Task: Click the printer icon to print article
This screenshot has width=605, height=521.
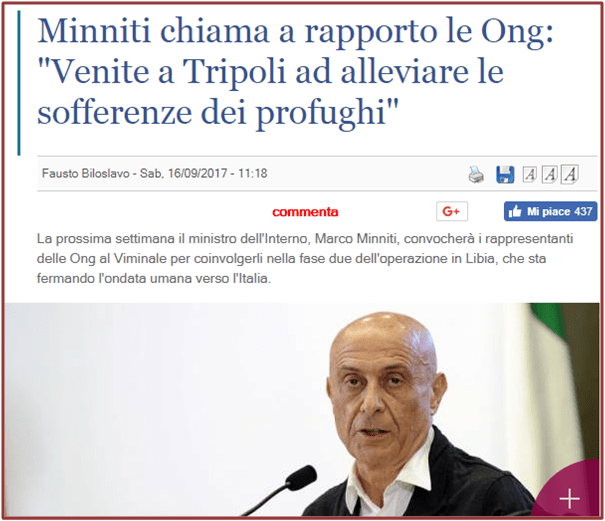Action: (476, 174)
